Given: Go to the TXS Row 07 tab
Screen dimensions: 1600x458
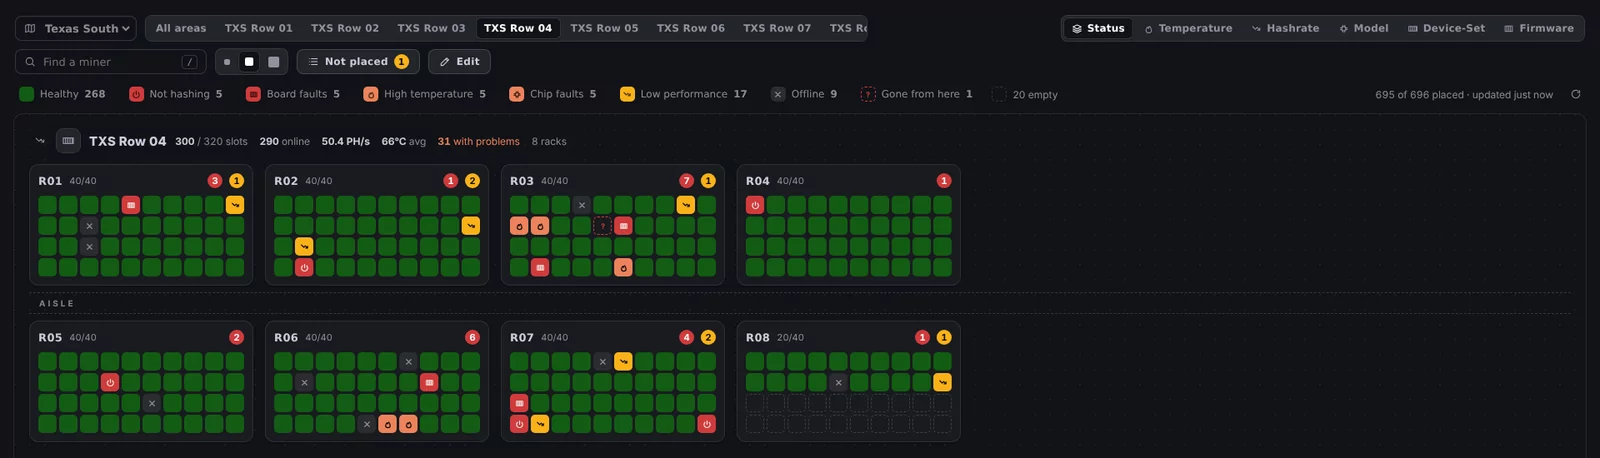Looking at the screenshot, I should click(x=777, y=28).
